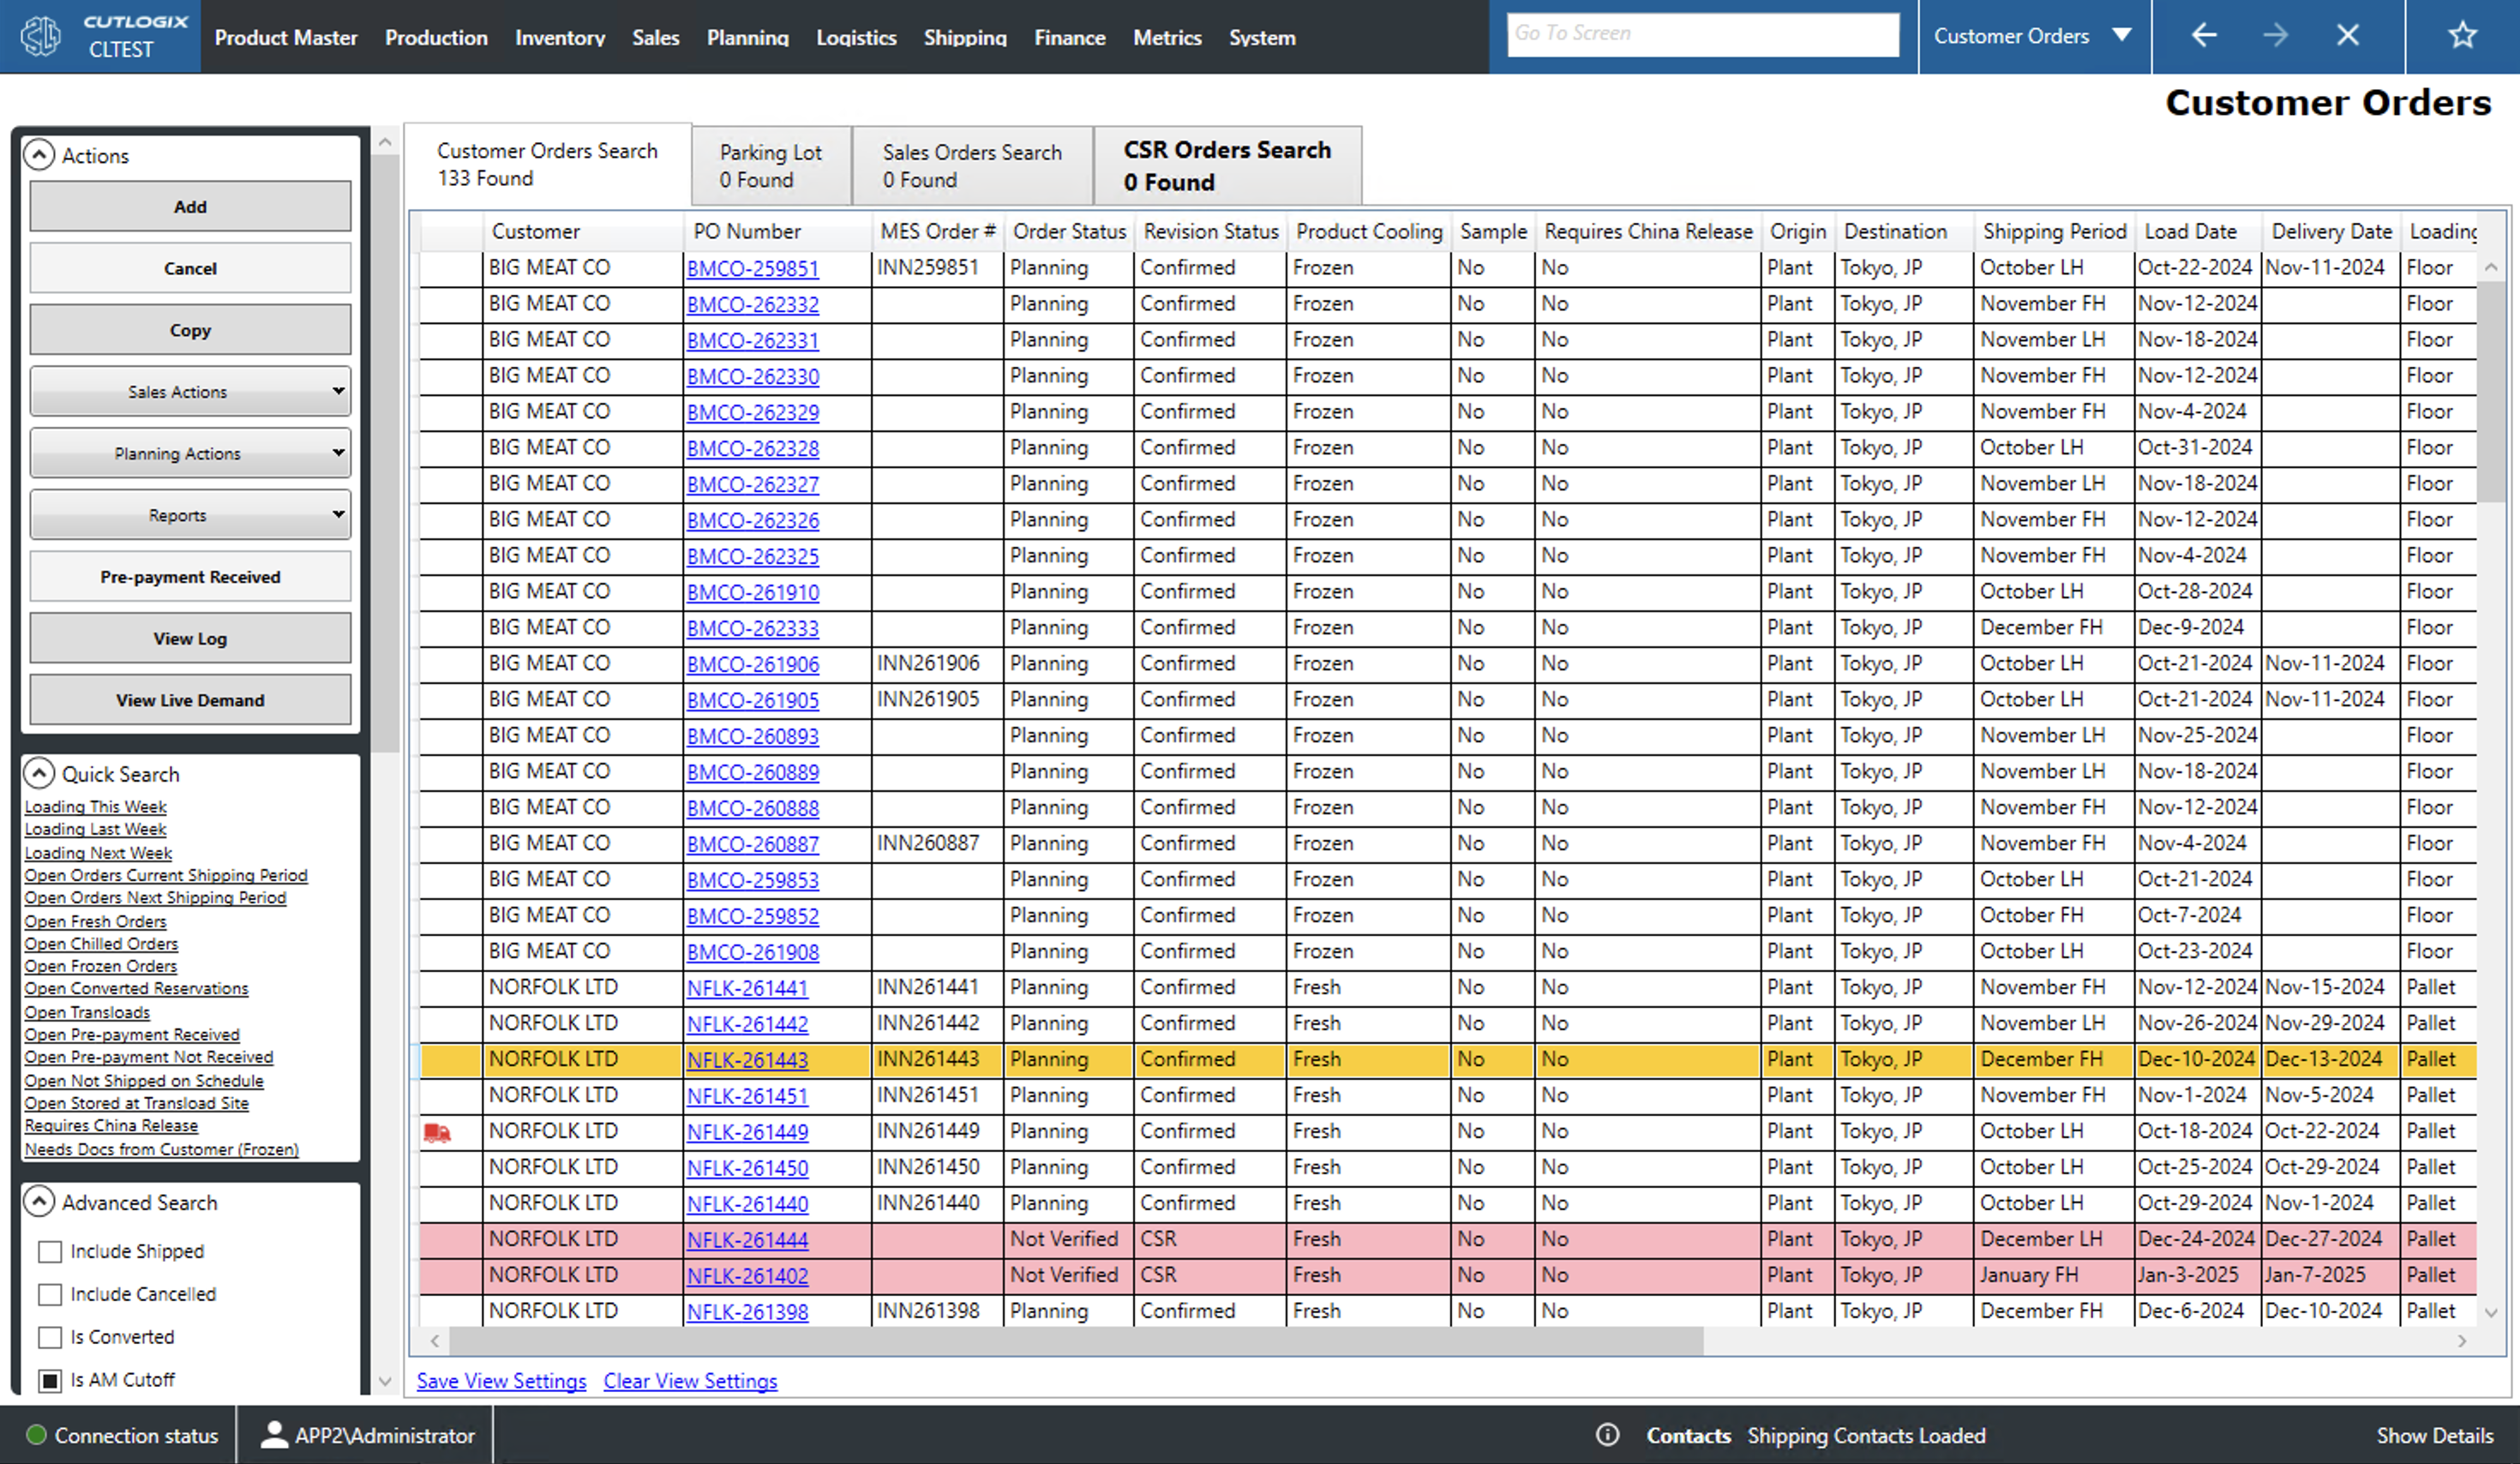Click the red truck icon on NFLK-261449 row
This screenshot has width=2520, height=1464.
pyautogui.click(x=437, y=1132)
